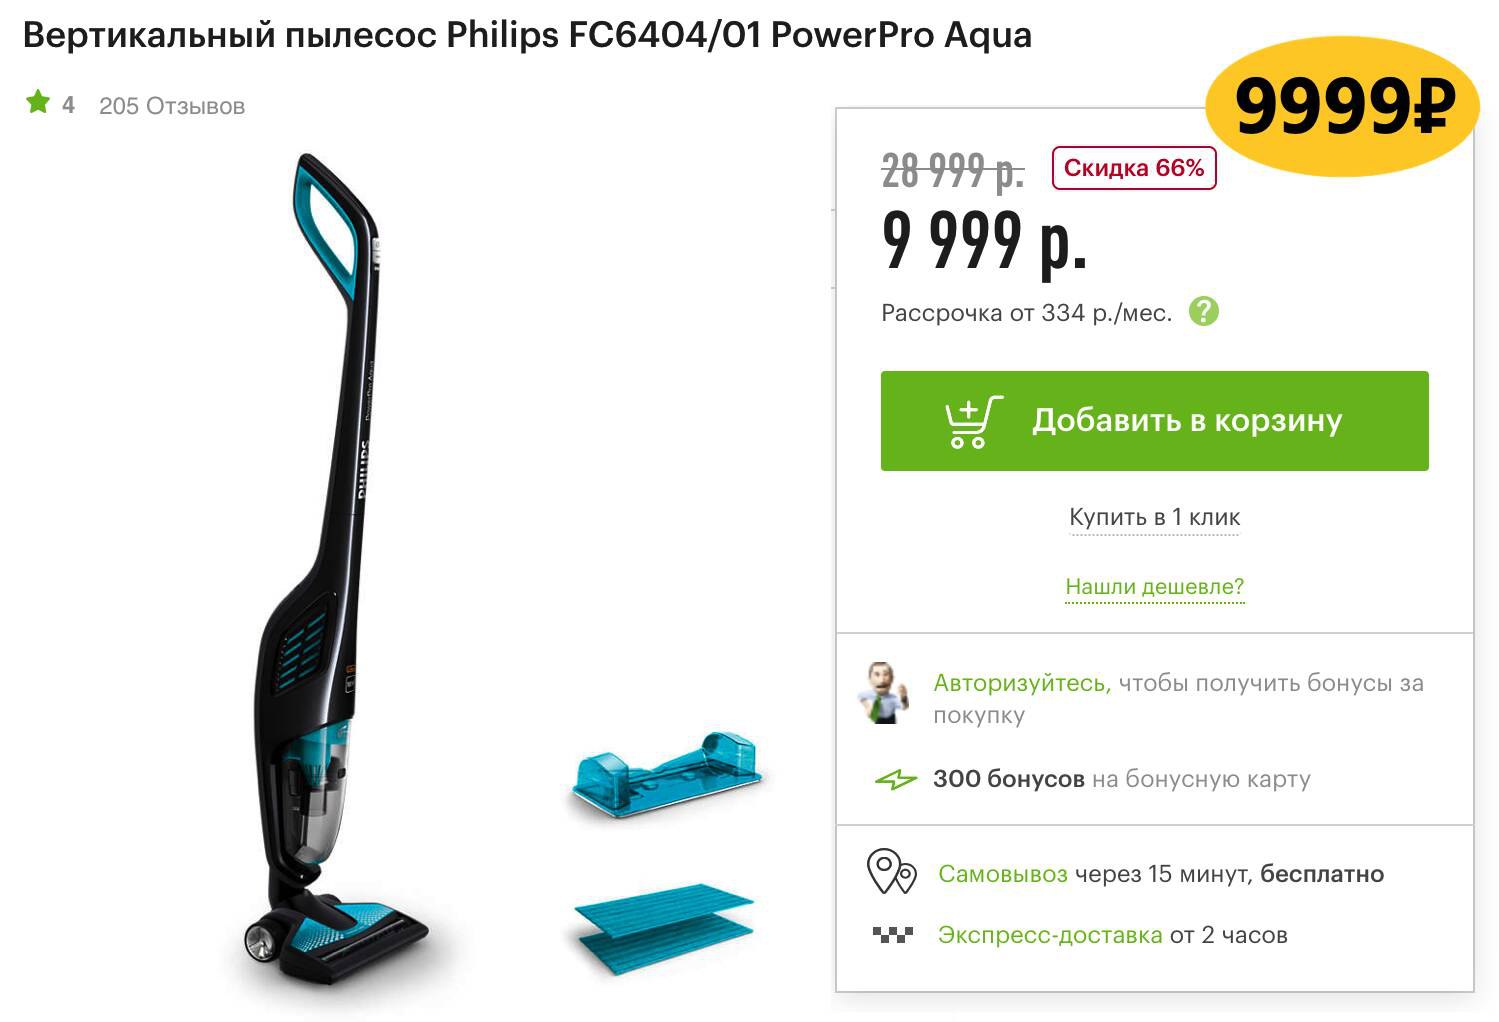
Task: Click the installment help question mark icon
Action: 1204,312
